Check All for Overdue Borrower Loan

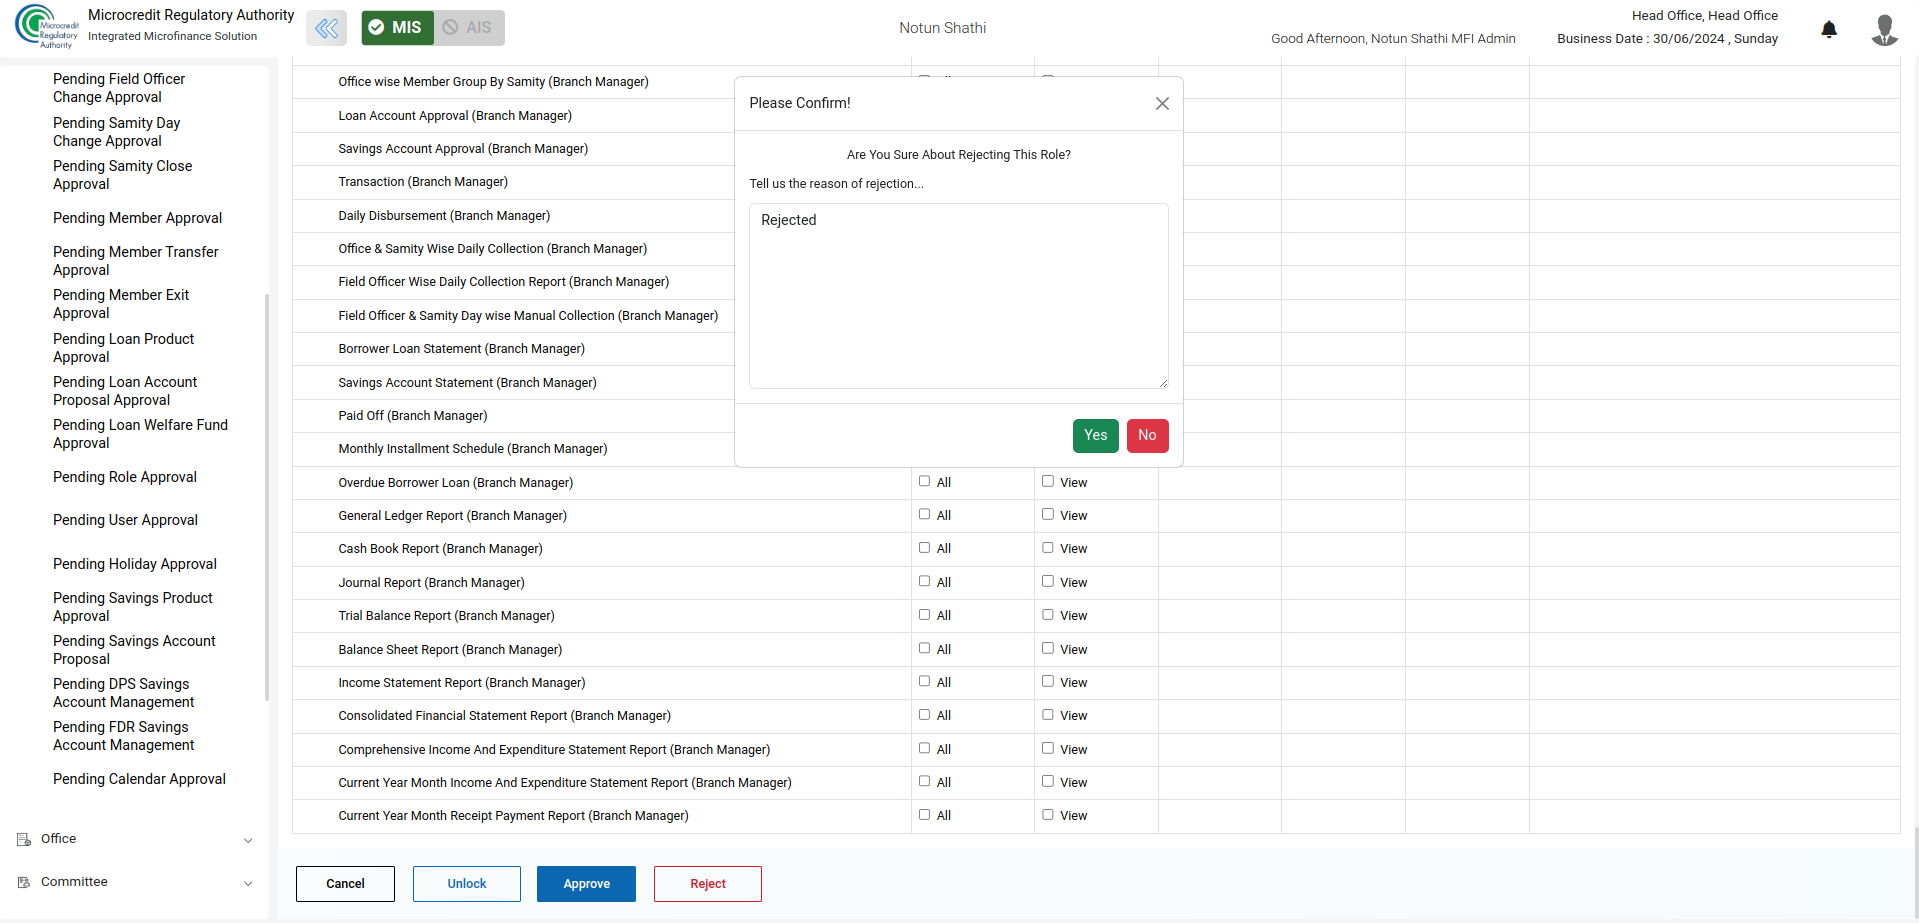point(924,482)
